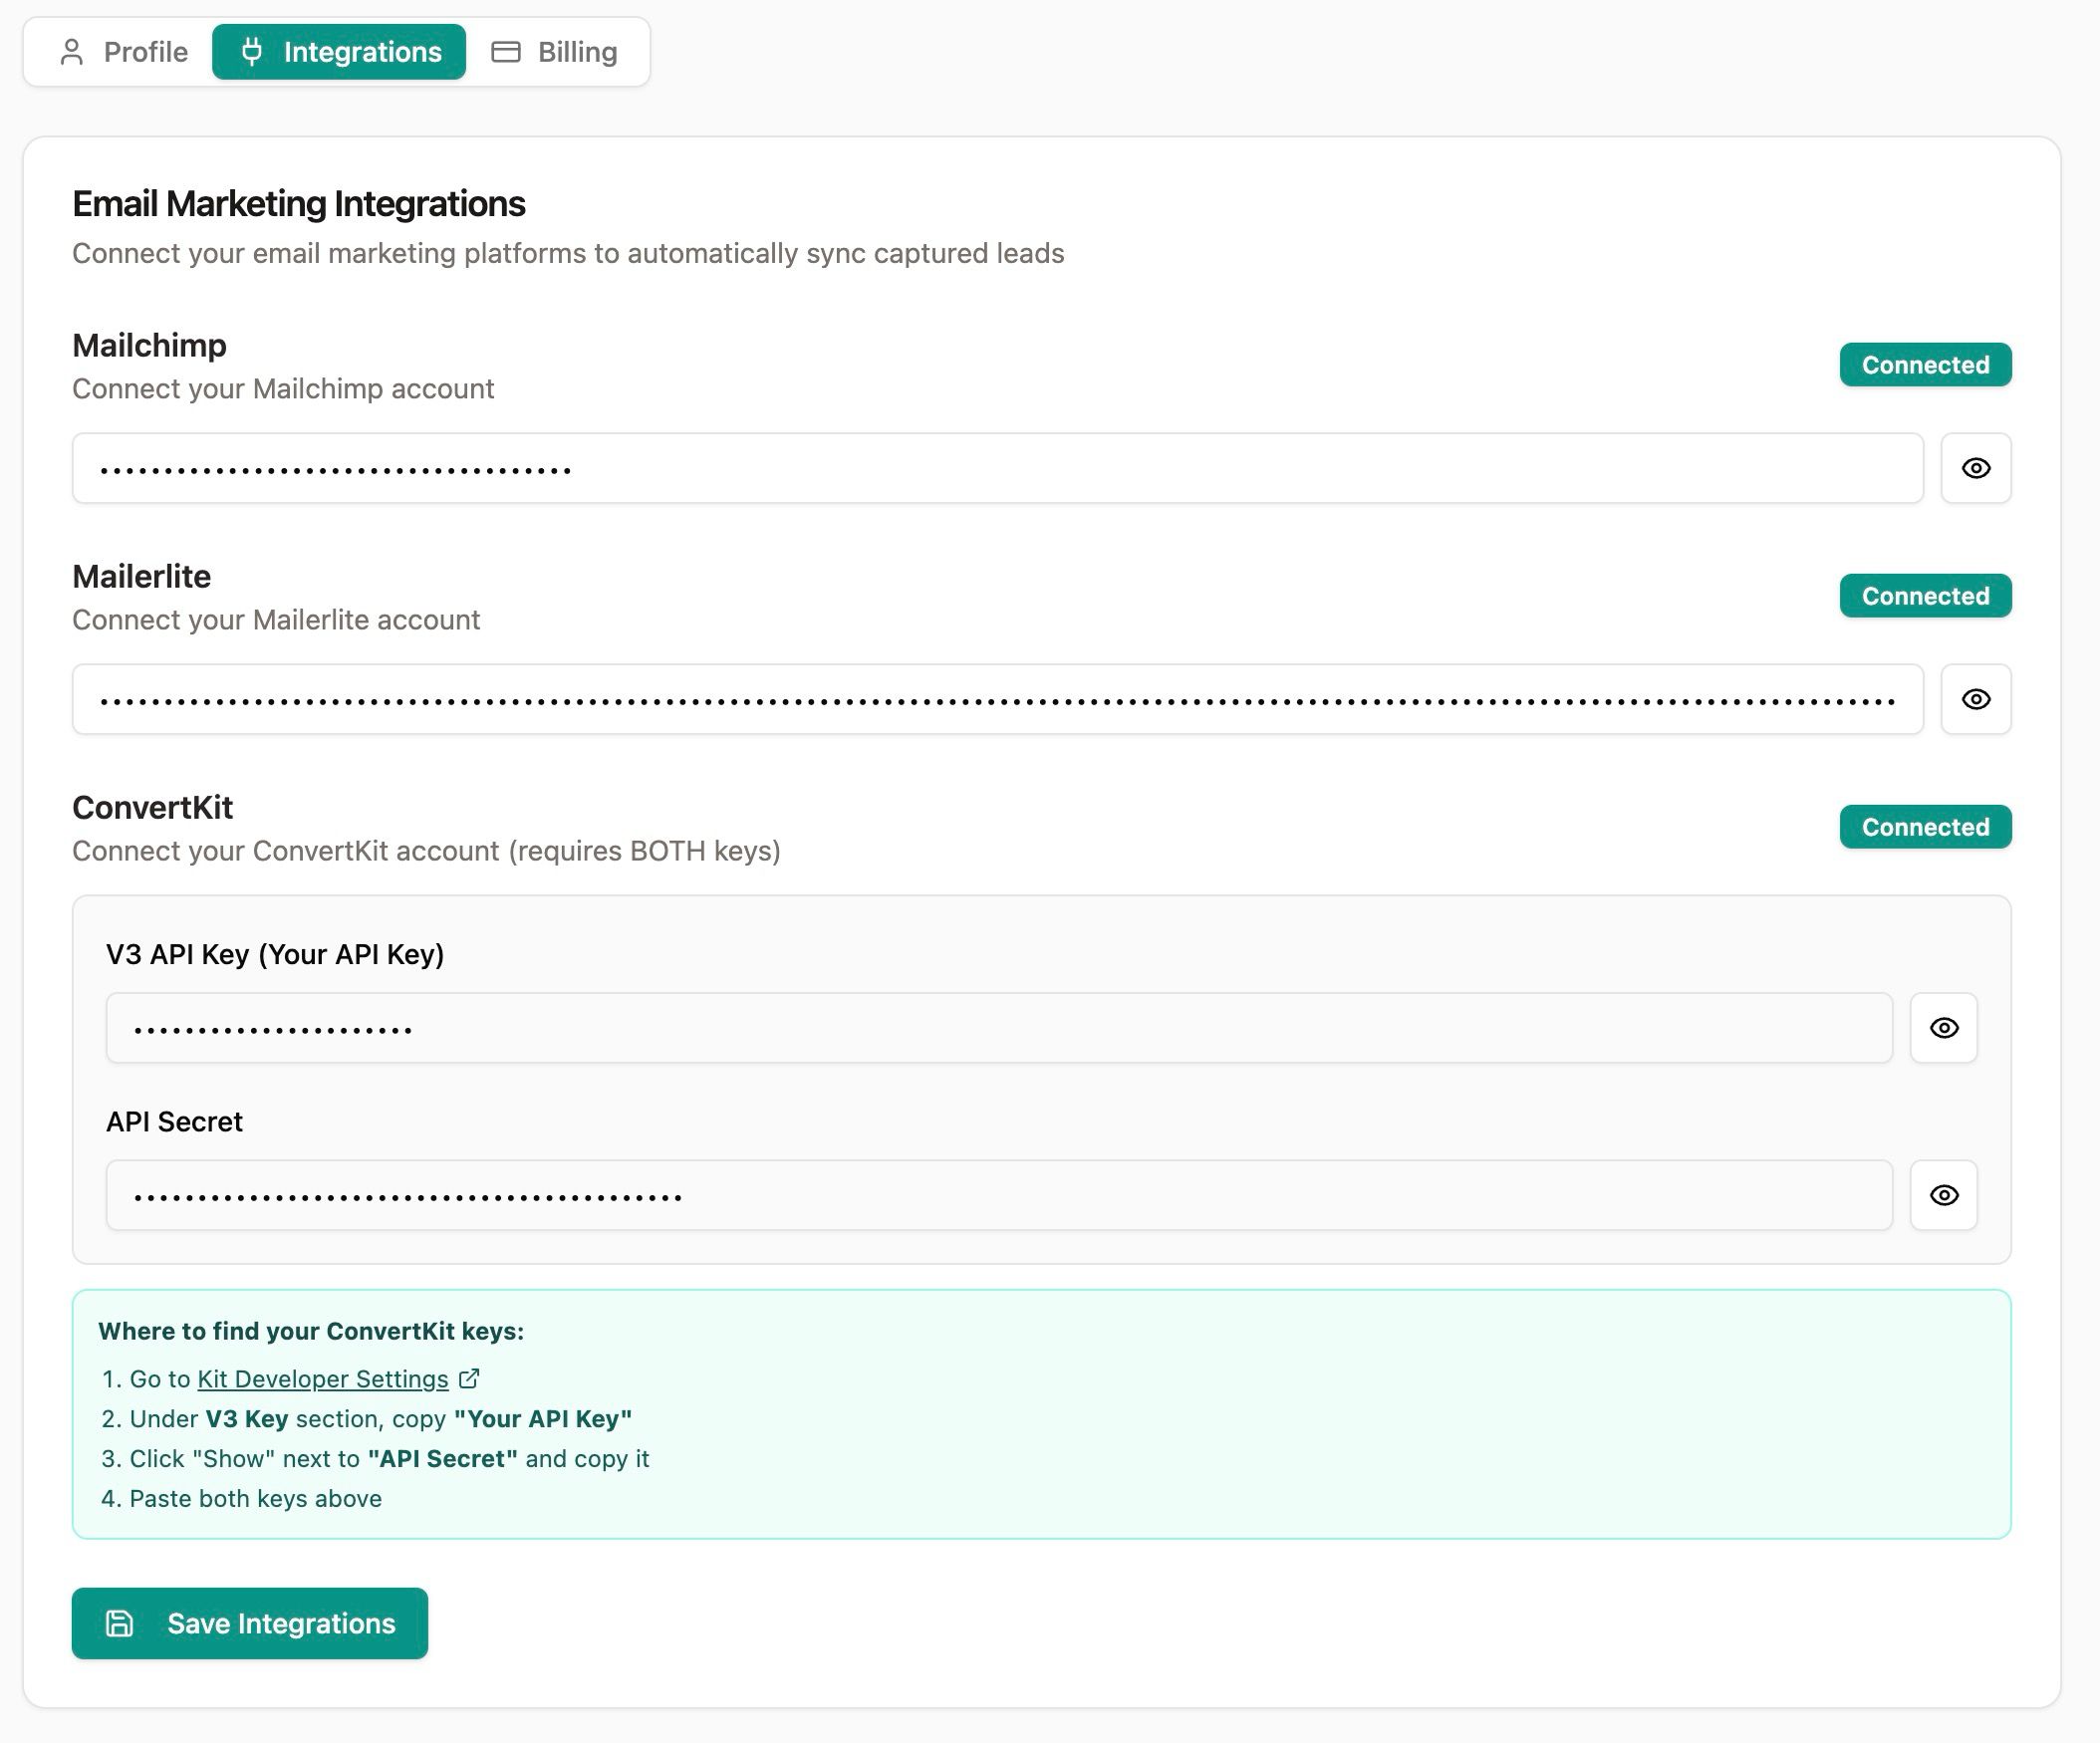Click the external link icon beside Kit Developer Settings
The height and width of the screenshot is (1743, 2100).
tap(469, 1379)
